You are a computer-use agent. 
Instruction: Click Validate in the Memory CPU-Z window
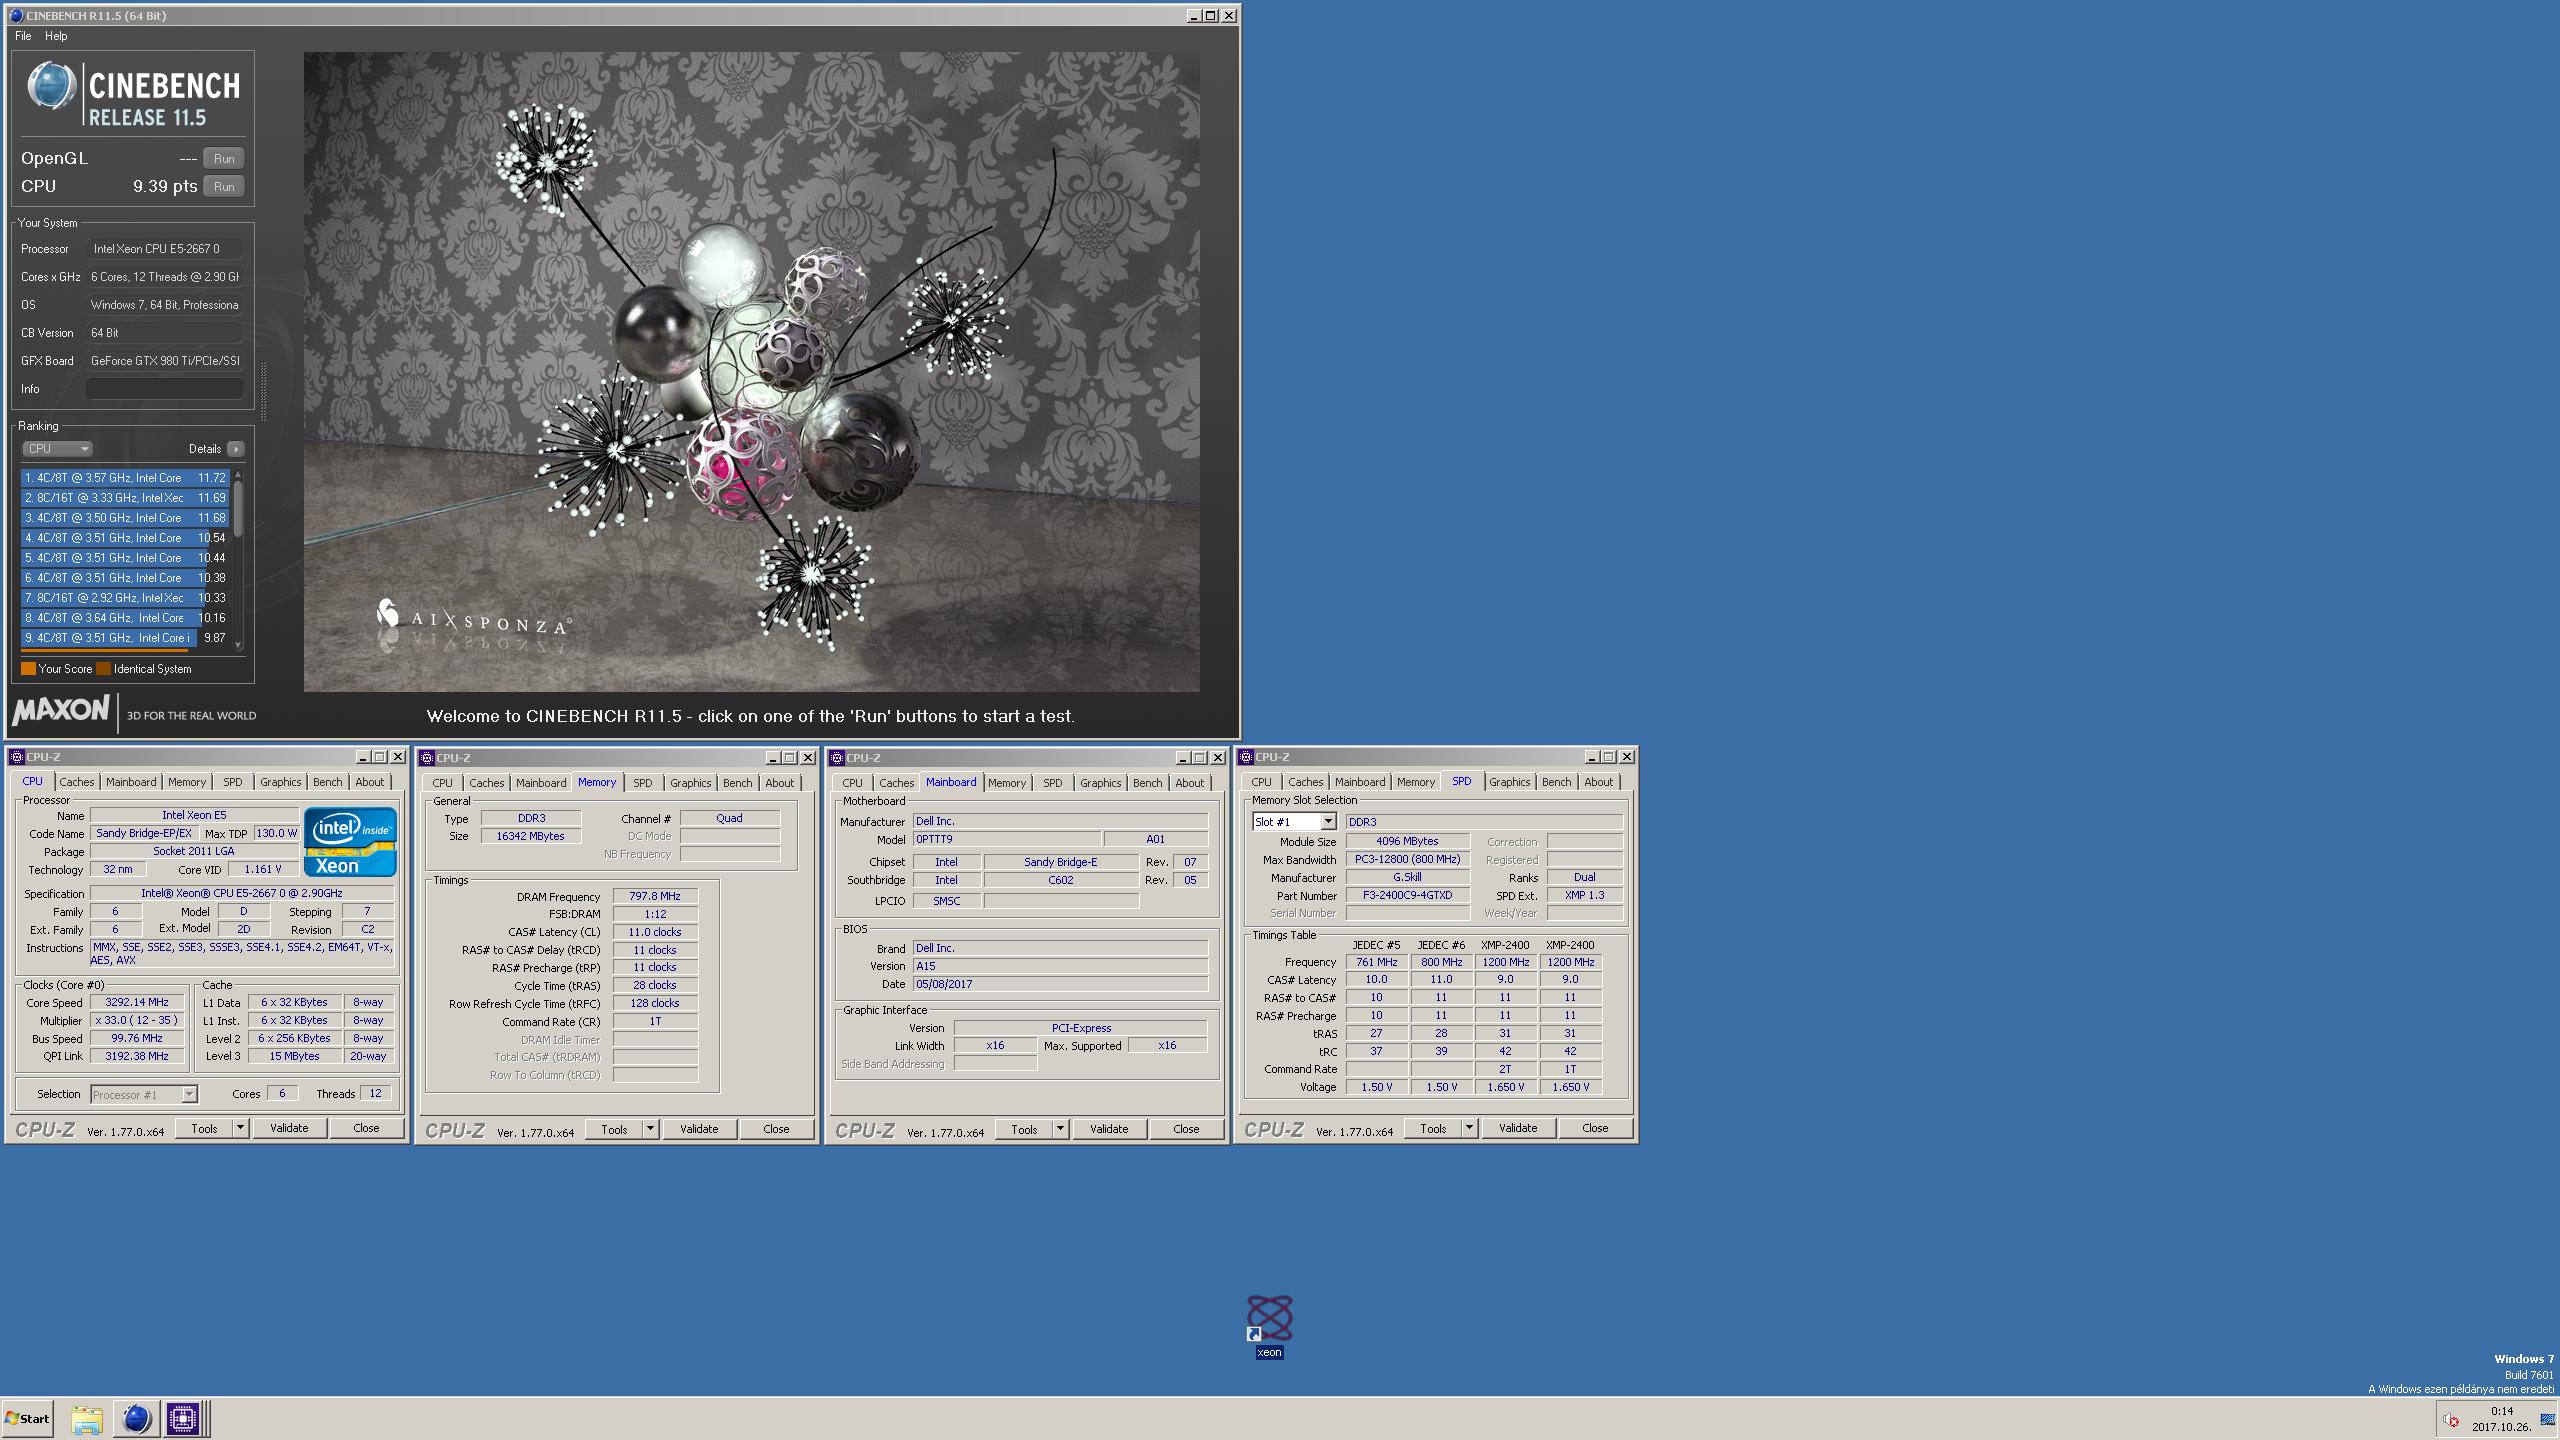point(699,1129)
